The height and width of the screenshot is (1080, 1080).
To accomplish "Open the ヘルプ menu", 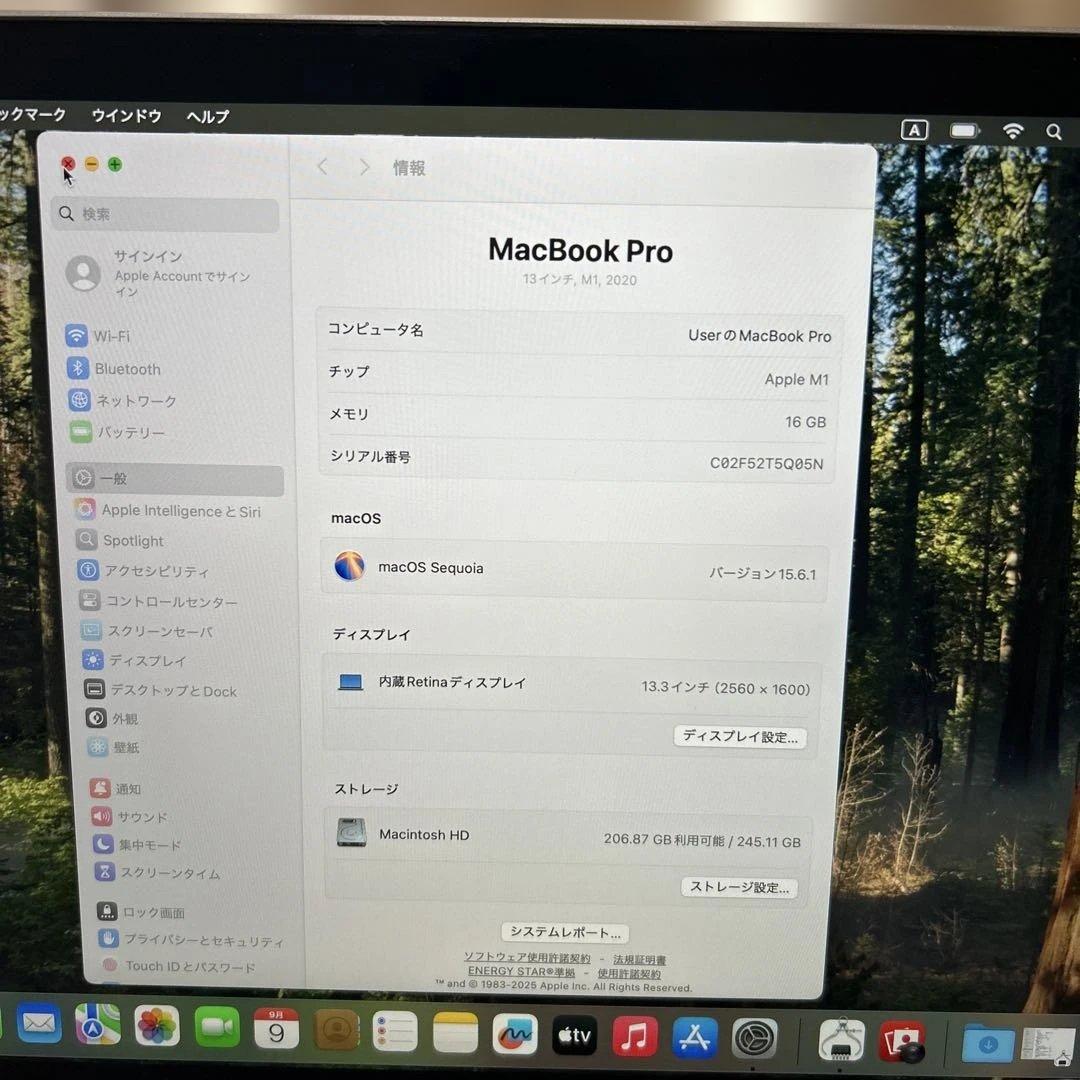I will 206,116.
